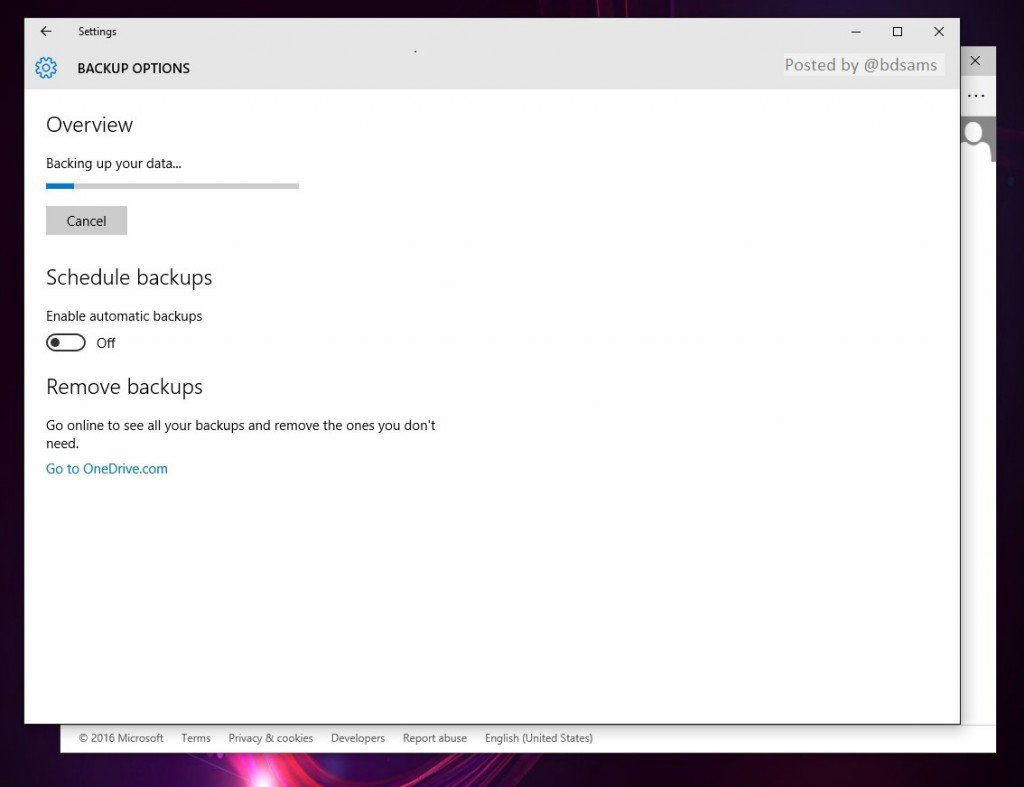Change language English (United States) link
The height and width of the screenshot is (787, 1024).
539,738
